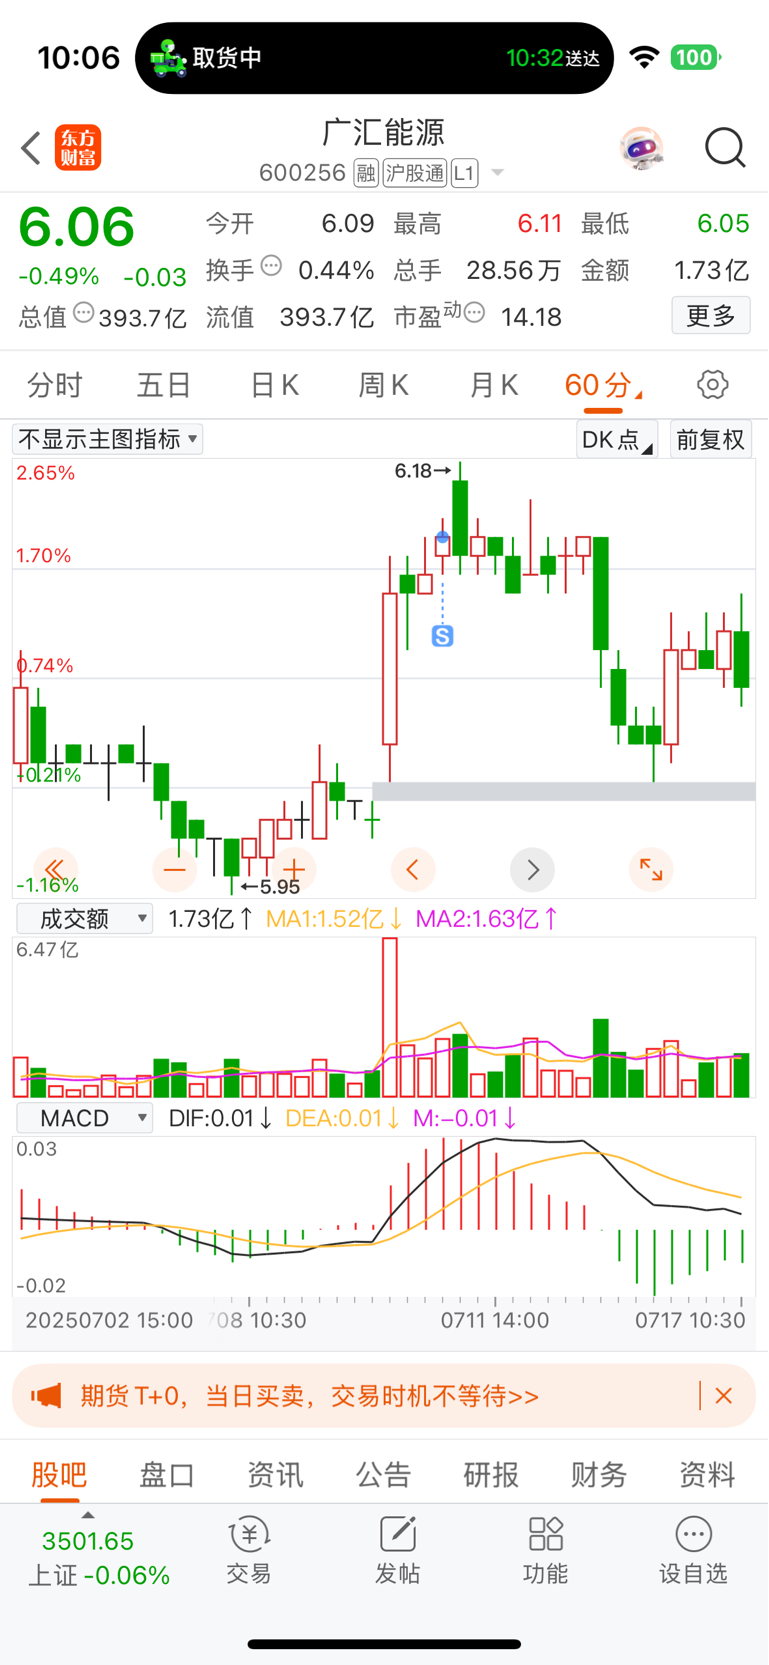The width and height of the screenshot is (769, 1665).
Task: Tap the info icon beside 总值
Action: coord(84,313)
